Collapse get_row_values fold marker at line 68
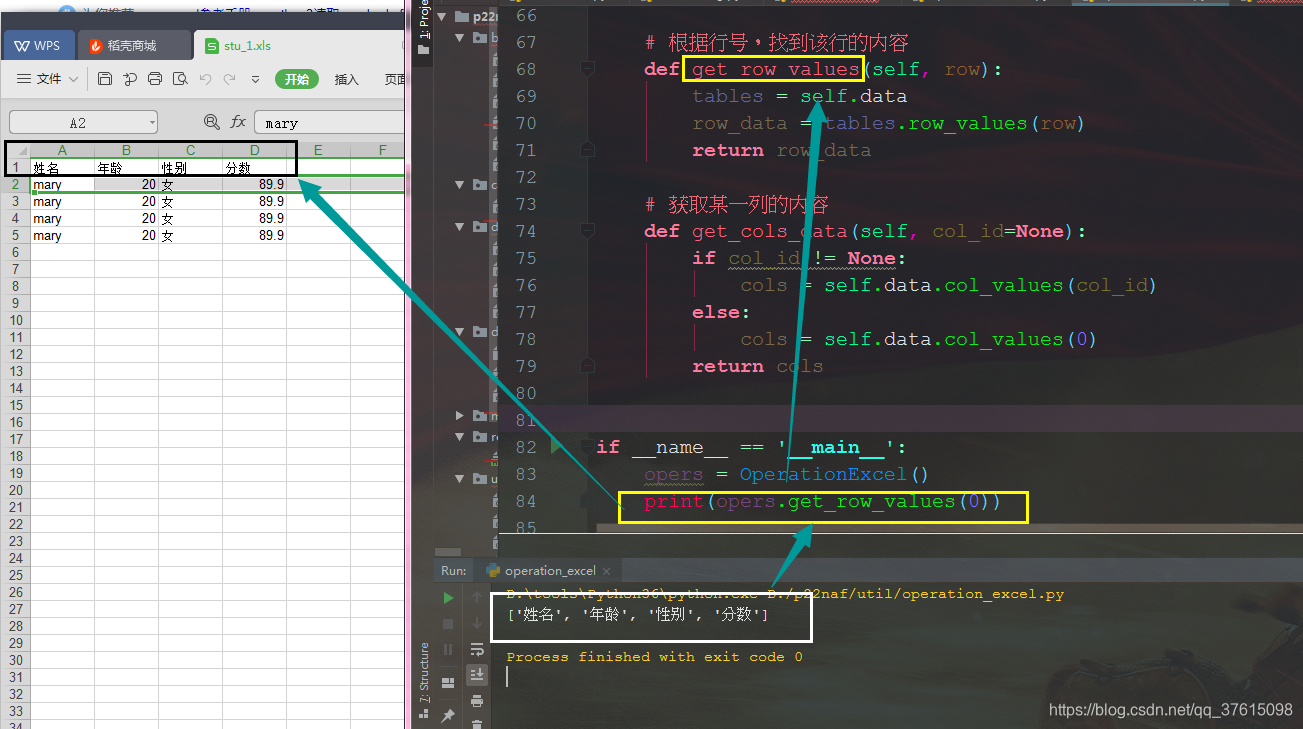Viewport: 1303px width, 729px height. (x=589, y=69)
